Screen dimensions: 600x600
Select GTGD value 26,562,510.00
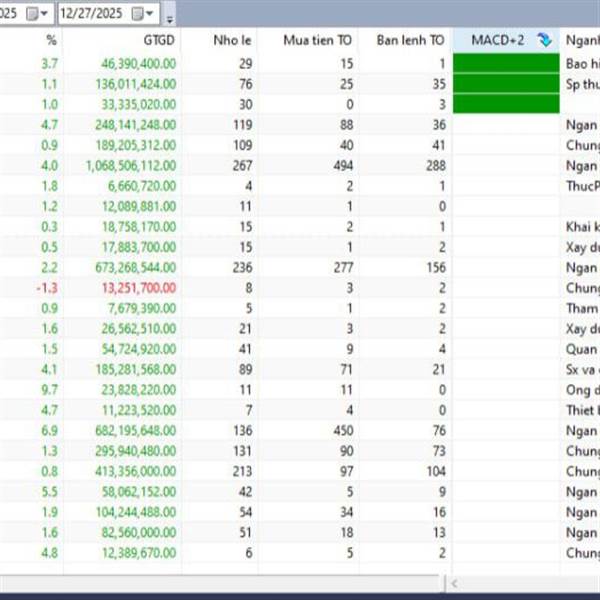coord(139,328)
